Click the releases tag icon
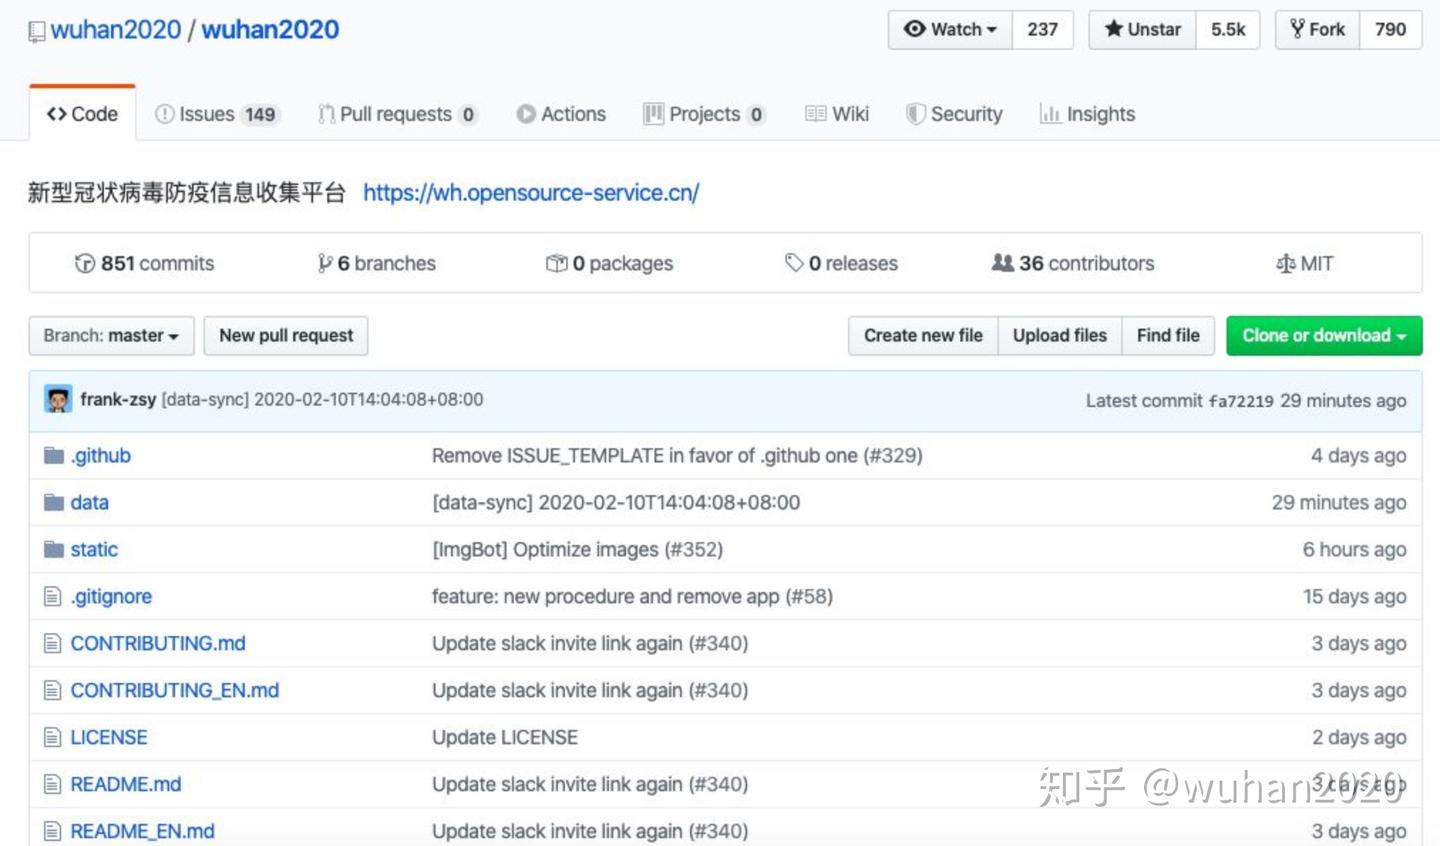This screenshot has height=846, width=1440. tap(796, 263)
